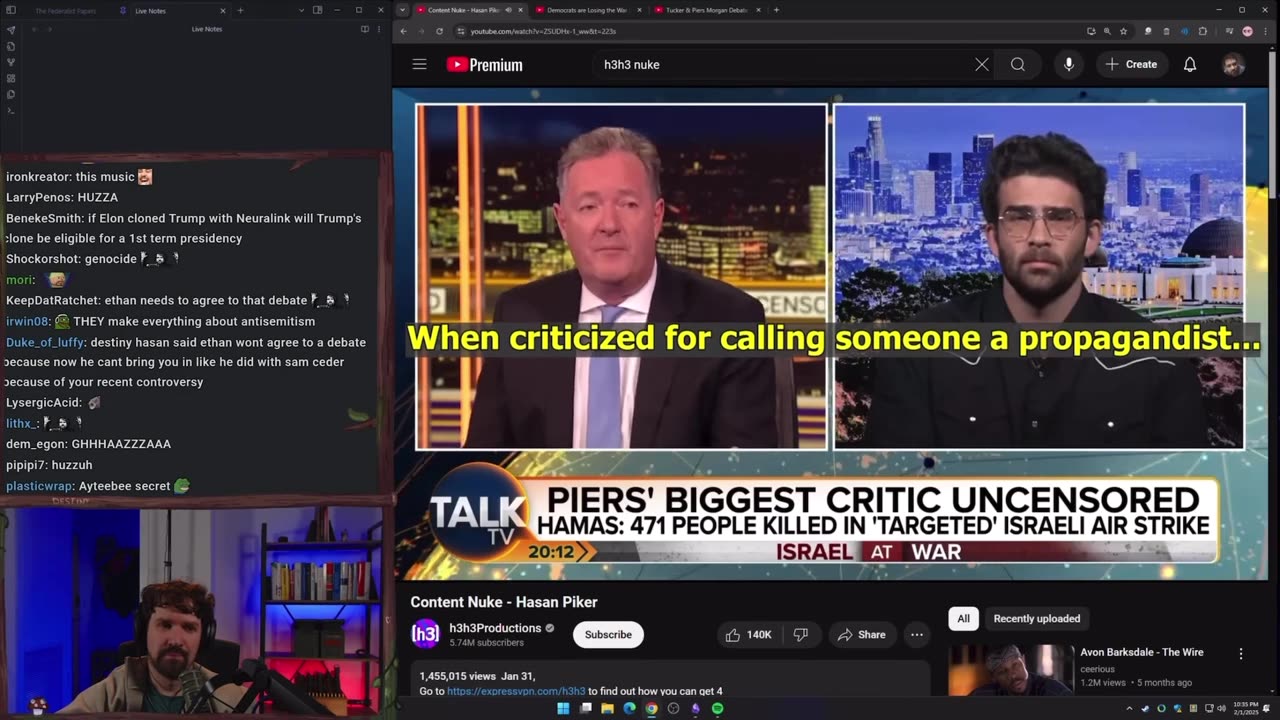Play or pause the YouTube video
The image size is (1280, 720).
pyautogui.click(x=830, y=335)
